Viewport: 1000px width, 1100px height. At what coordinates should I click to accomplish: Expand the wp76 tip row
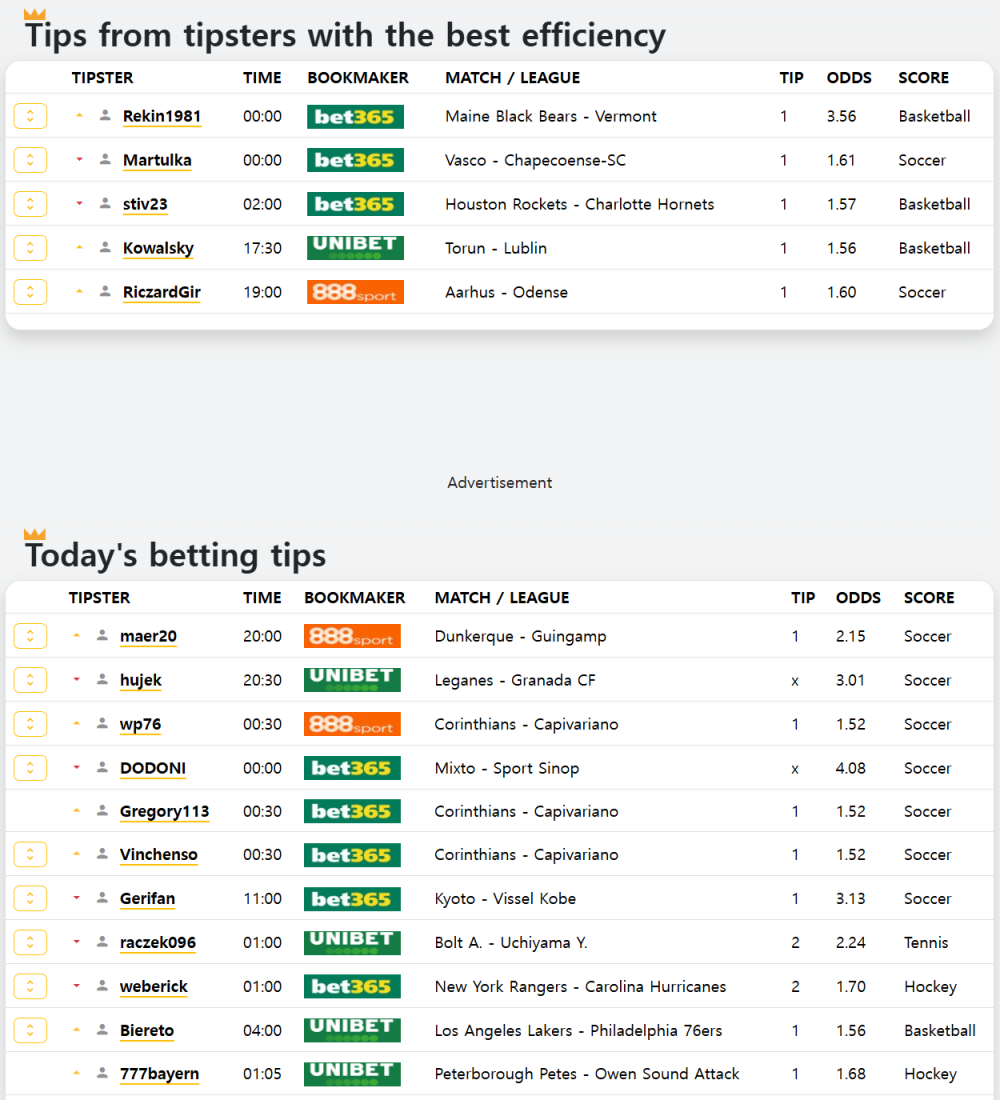click(x=30, y=725)
